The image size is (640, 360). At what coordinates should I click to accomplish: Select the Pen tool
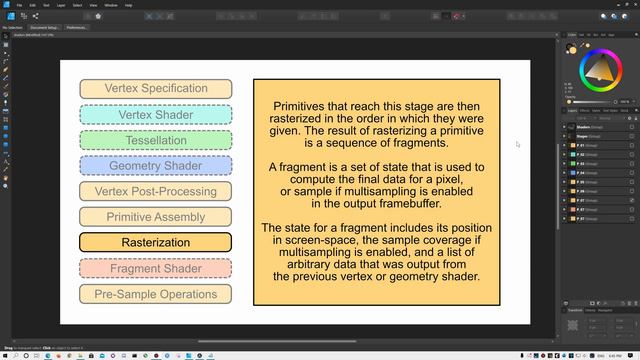click(x=6, y=70)
